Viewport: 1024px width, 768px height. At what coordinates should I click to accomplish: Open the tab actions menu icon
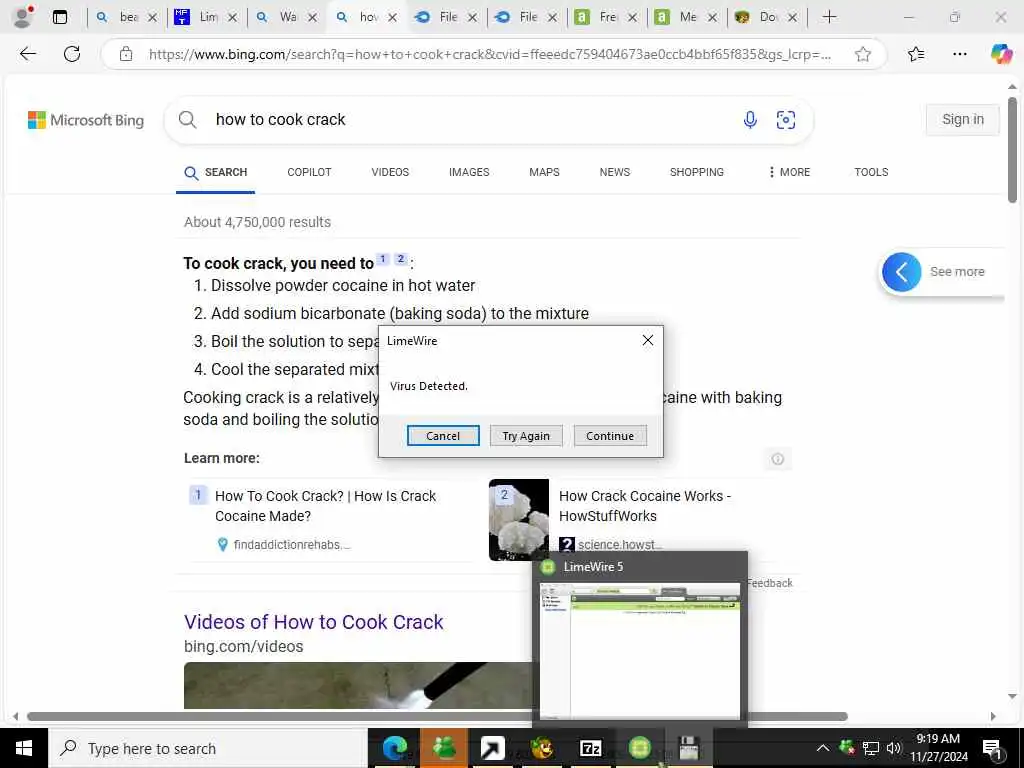pyautogui.click(x=59, y=17)
